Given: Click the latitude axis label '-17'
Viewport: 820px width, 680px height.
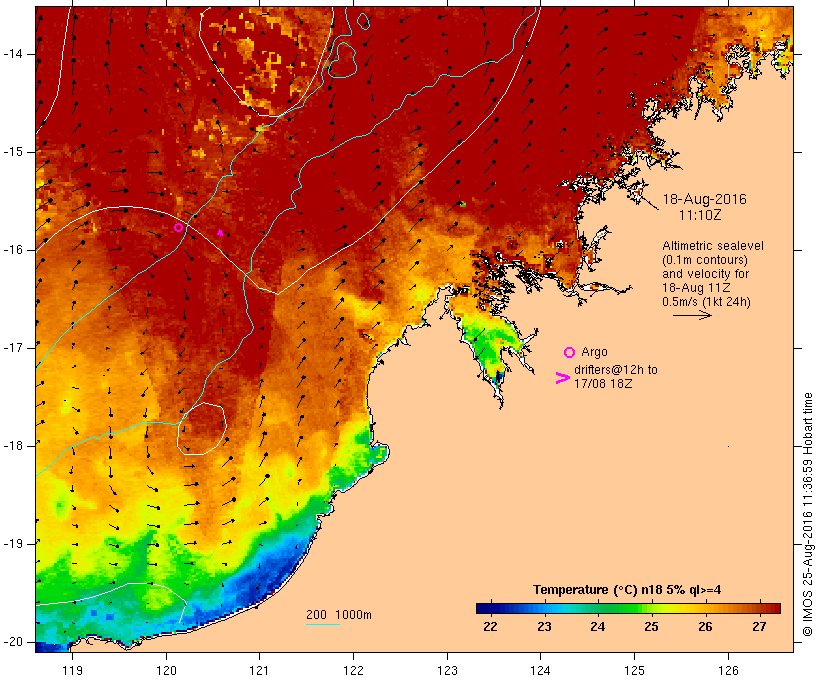Looking at the screenshot, I should click(x=13, y=348).
